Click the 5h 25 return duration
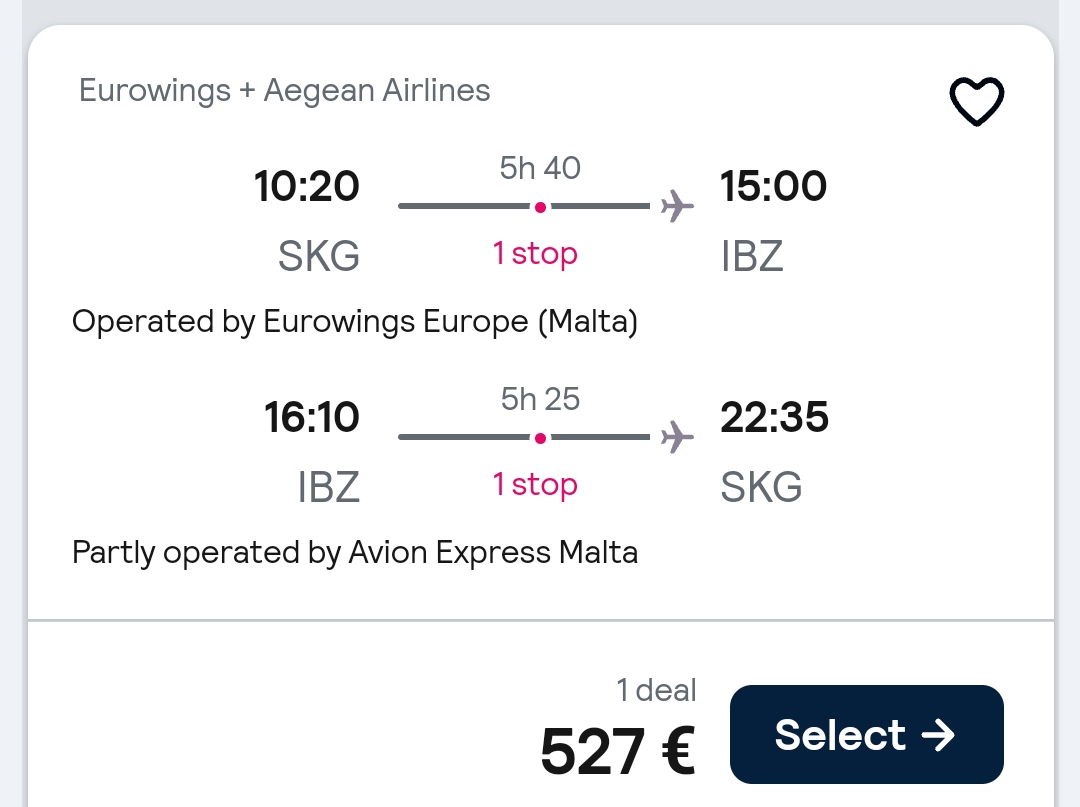1080x807 pixels. point(540,399)
